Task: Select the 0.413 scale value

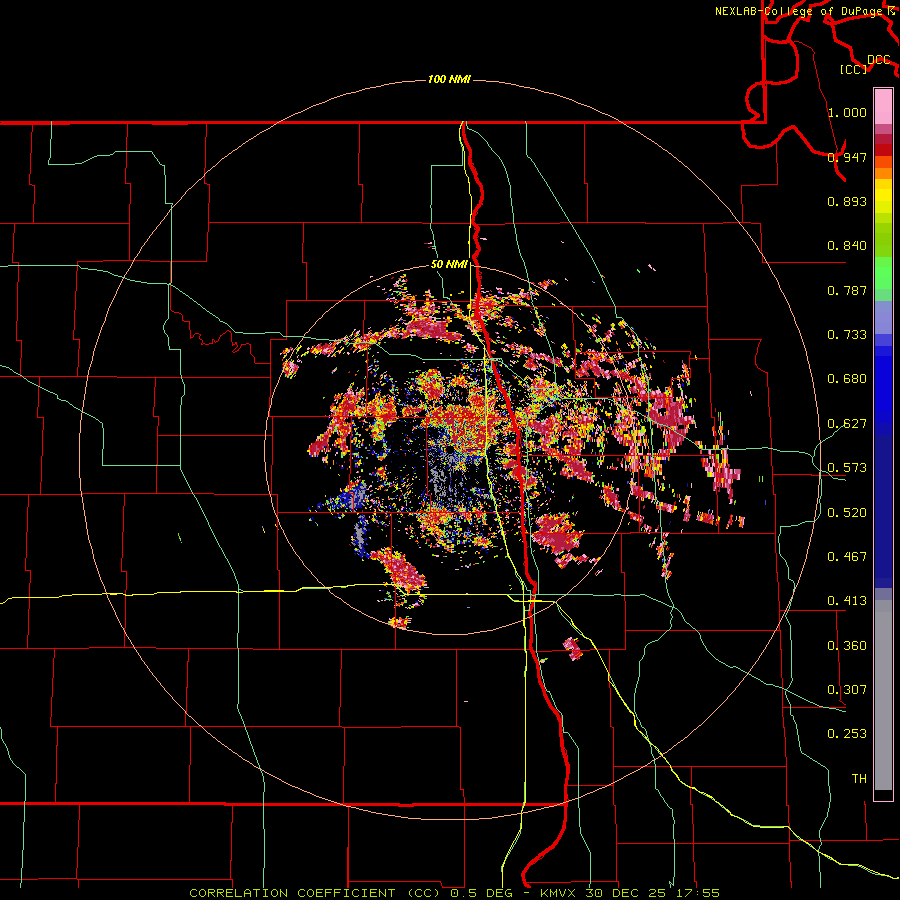Action: click(x=847, y=601)
